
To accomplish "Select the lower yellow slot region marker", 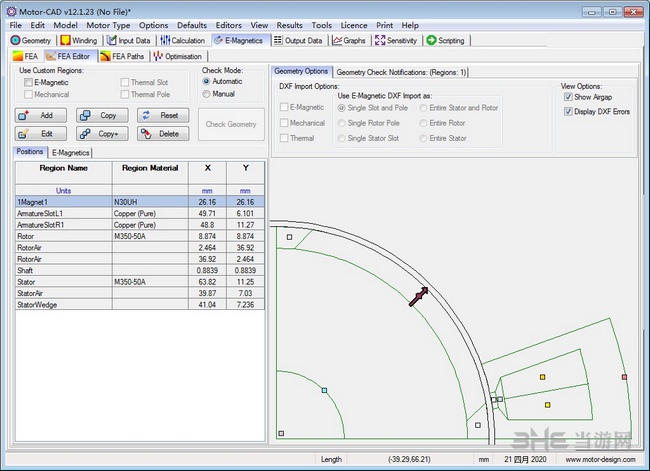I will click(x=548, y=405).
